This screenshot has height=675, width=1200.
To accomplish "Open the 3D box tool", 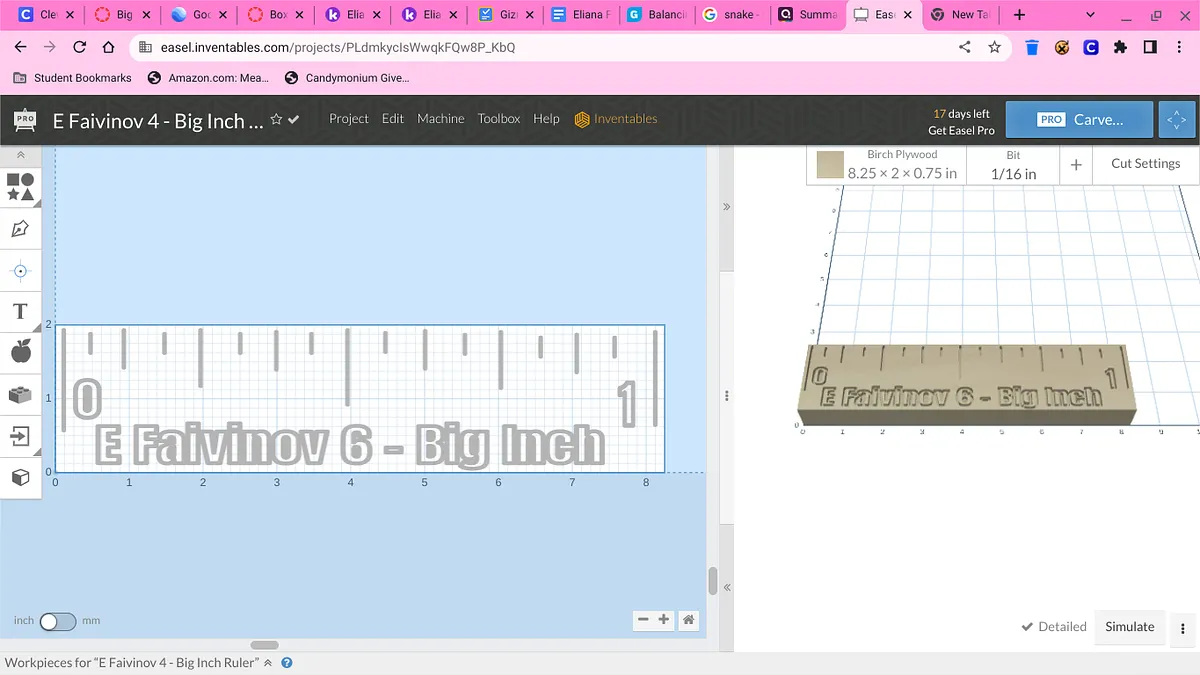I will (20, 478).
